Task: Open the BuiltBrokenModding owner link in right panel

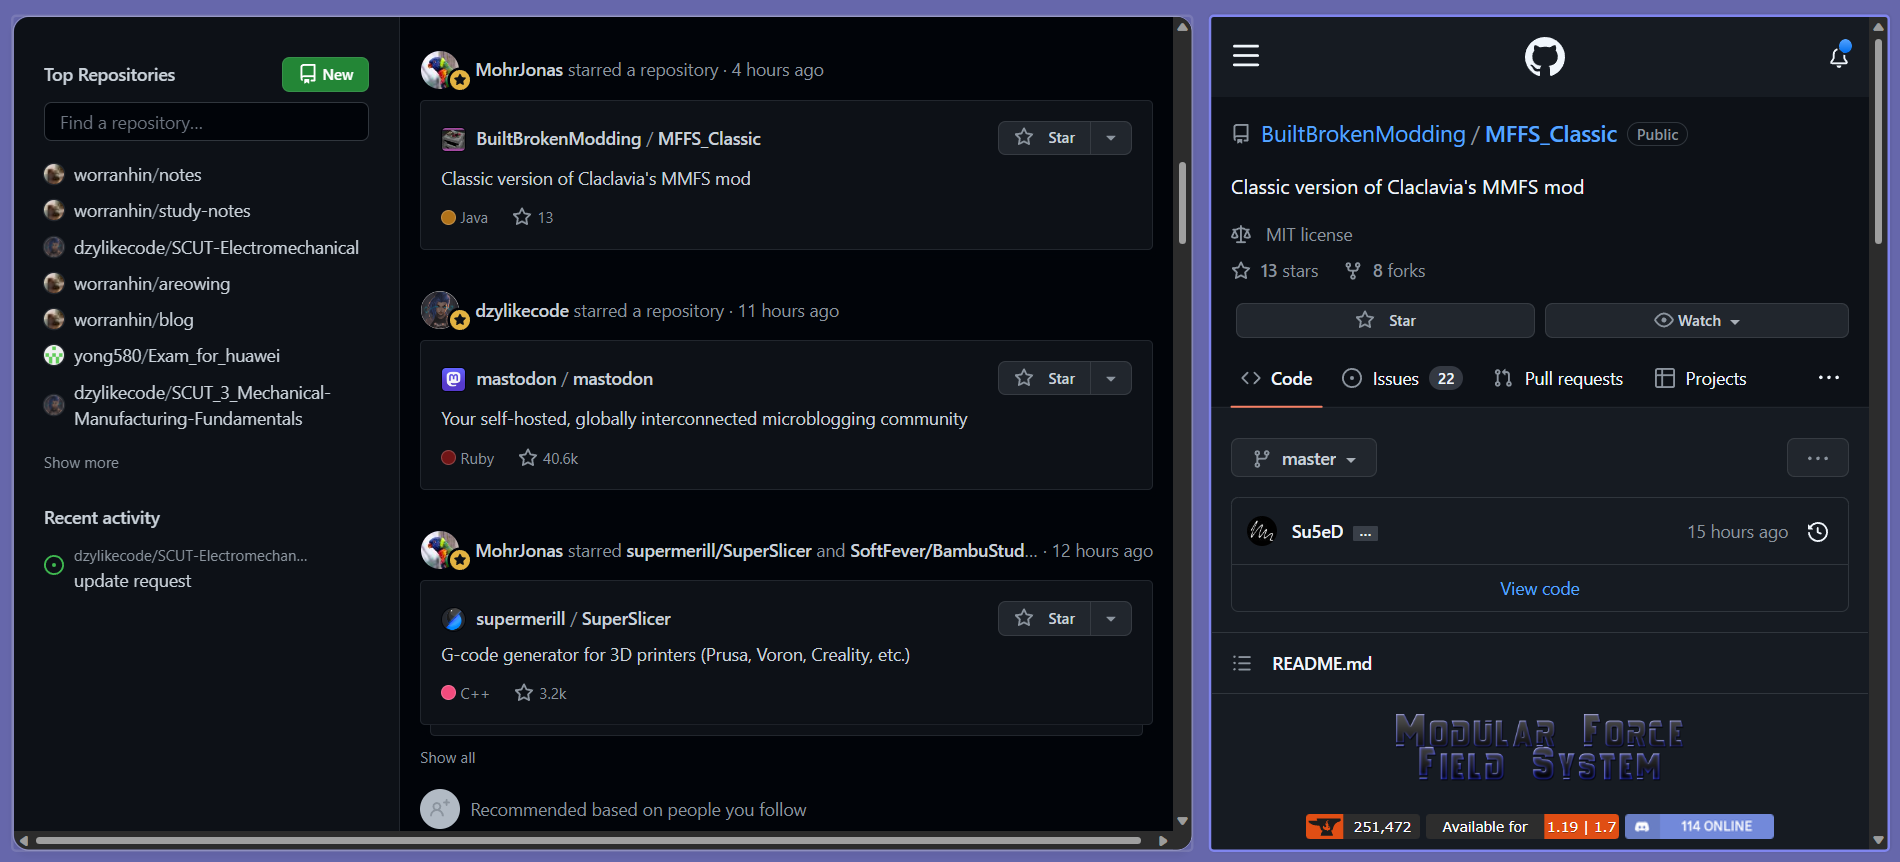Action: pos(1363,134)
